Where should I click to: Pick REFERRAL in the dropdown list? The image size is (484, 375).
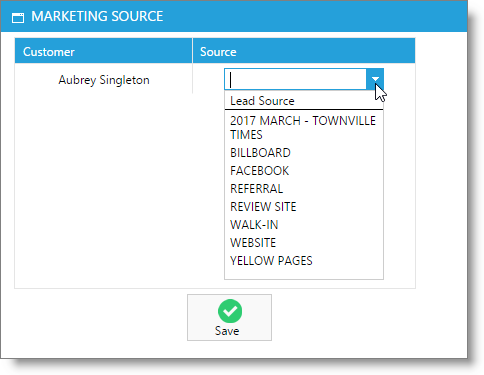pyautogui.click(x=303, y=189)
